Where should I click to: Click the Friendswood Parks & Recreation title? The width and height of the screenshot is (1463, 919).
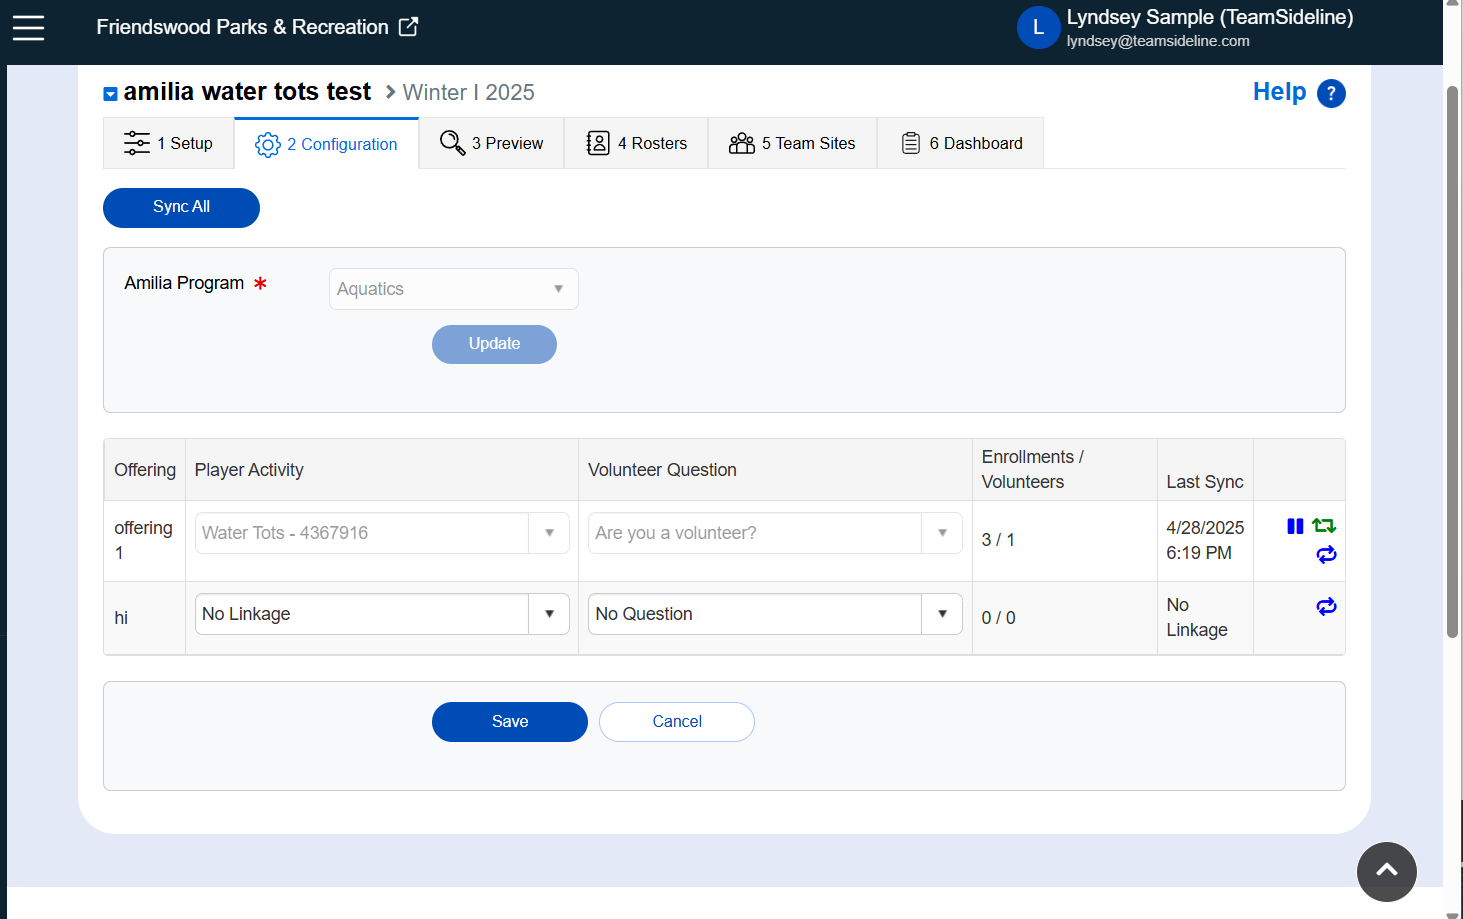pos(242,27)
